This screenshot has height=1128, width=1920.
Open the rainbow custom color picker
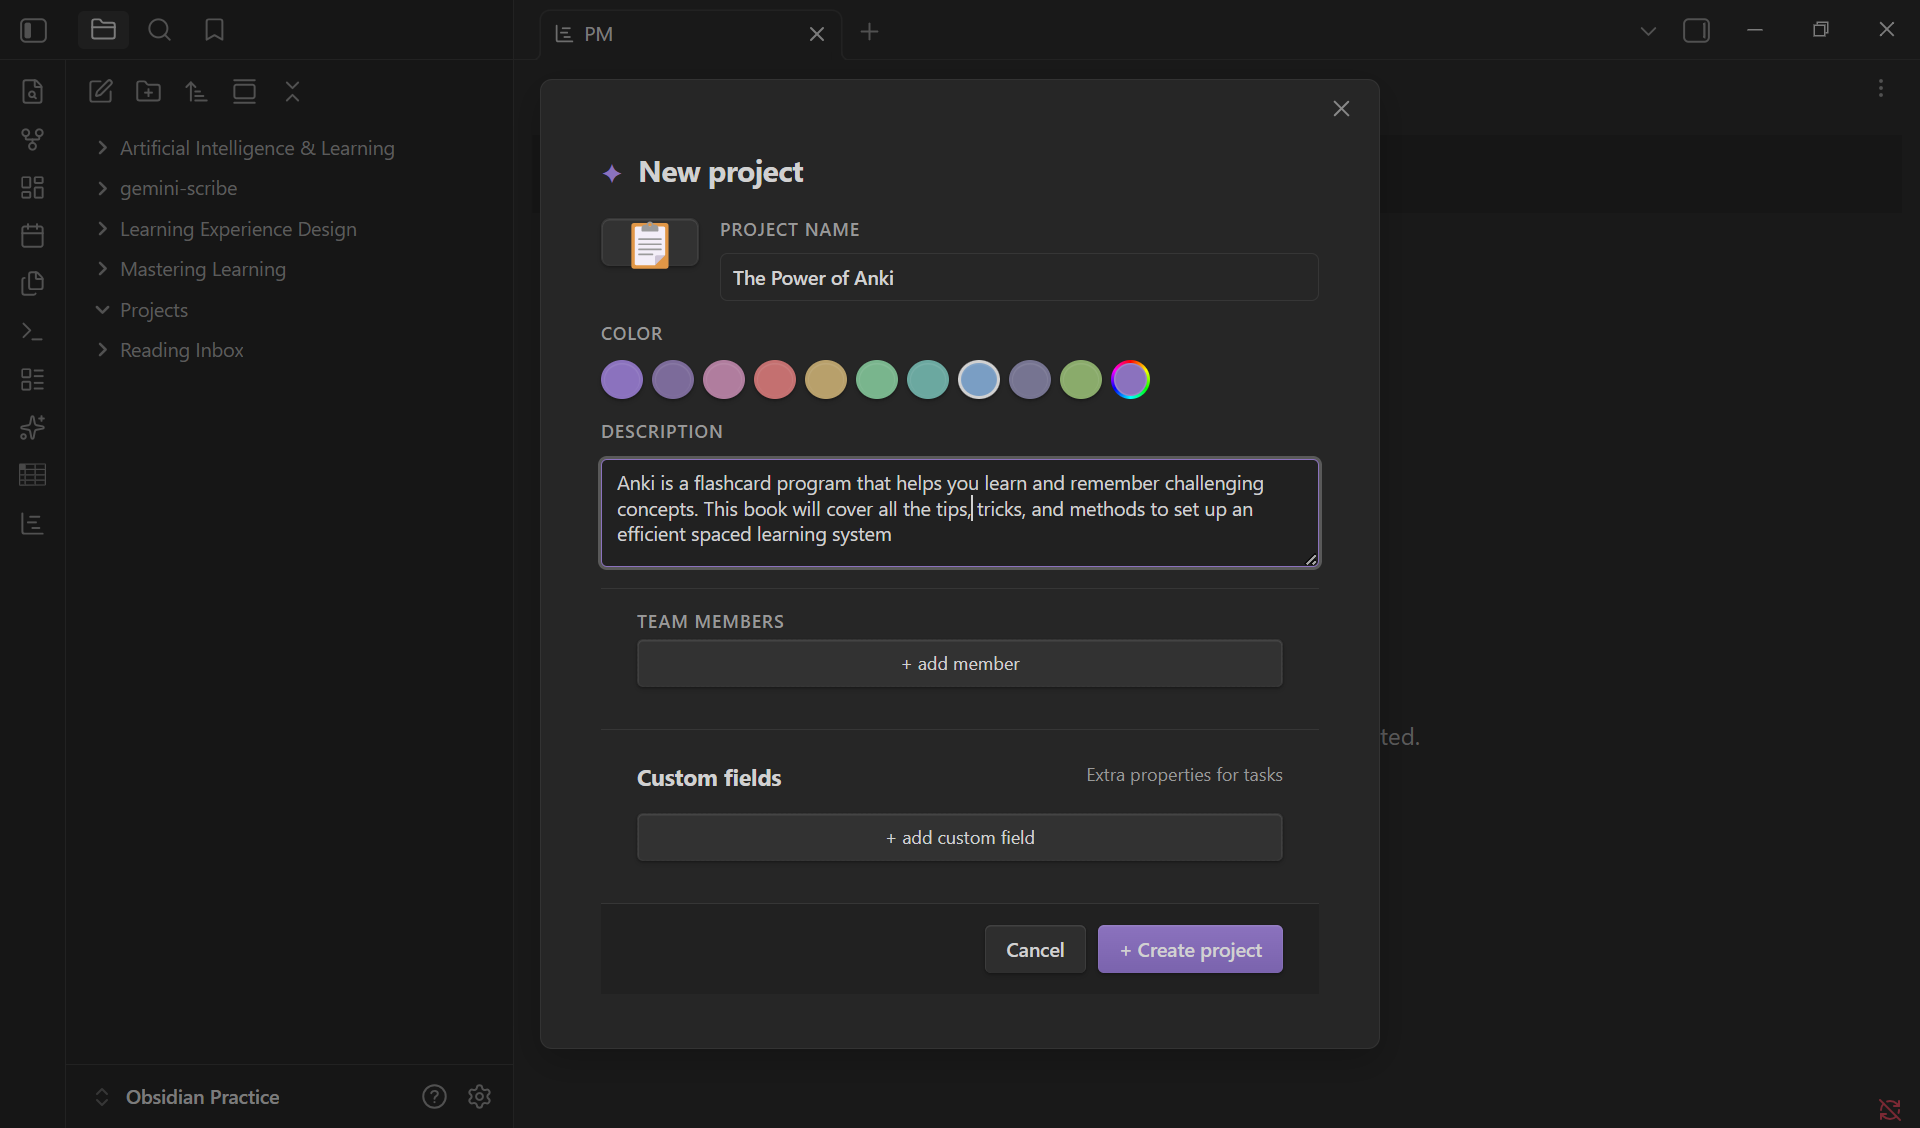(1131, 380)
